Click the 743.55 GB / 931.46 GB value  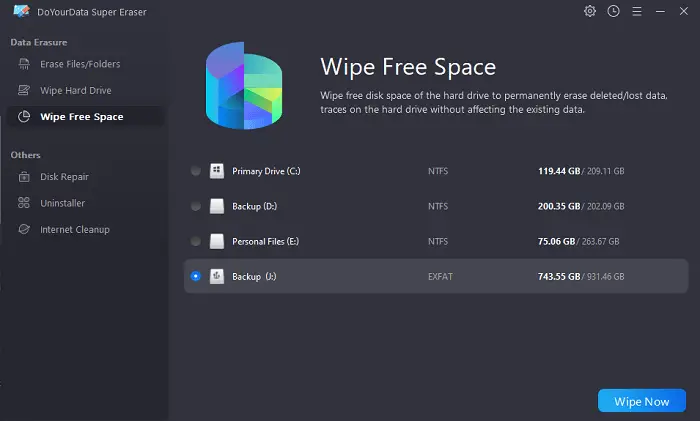(581, 276)
